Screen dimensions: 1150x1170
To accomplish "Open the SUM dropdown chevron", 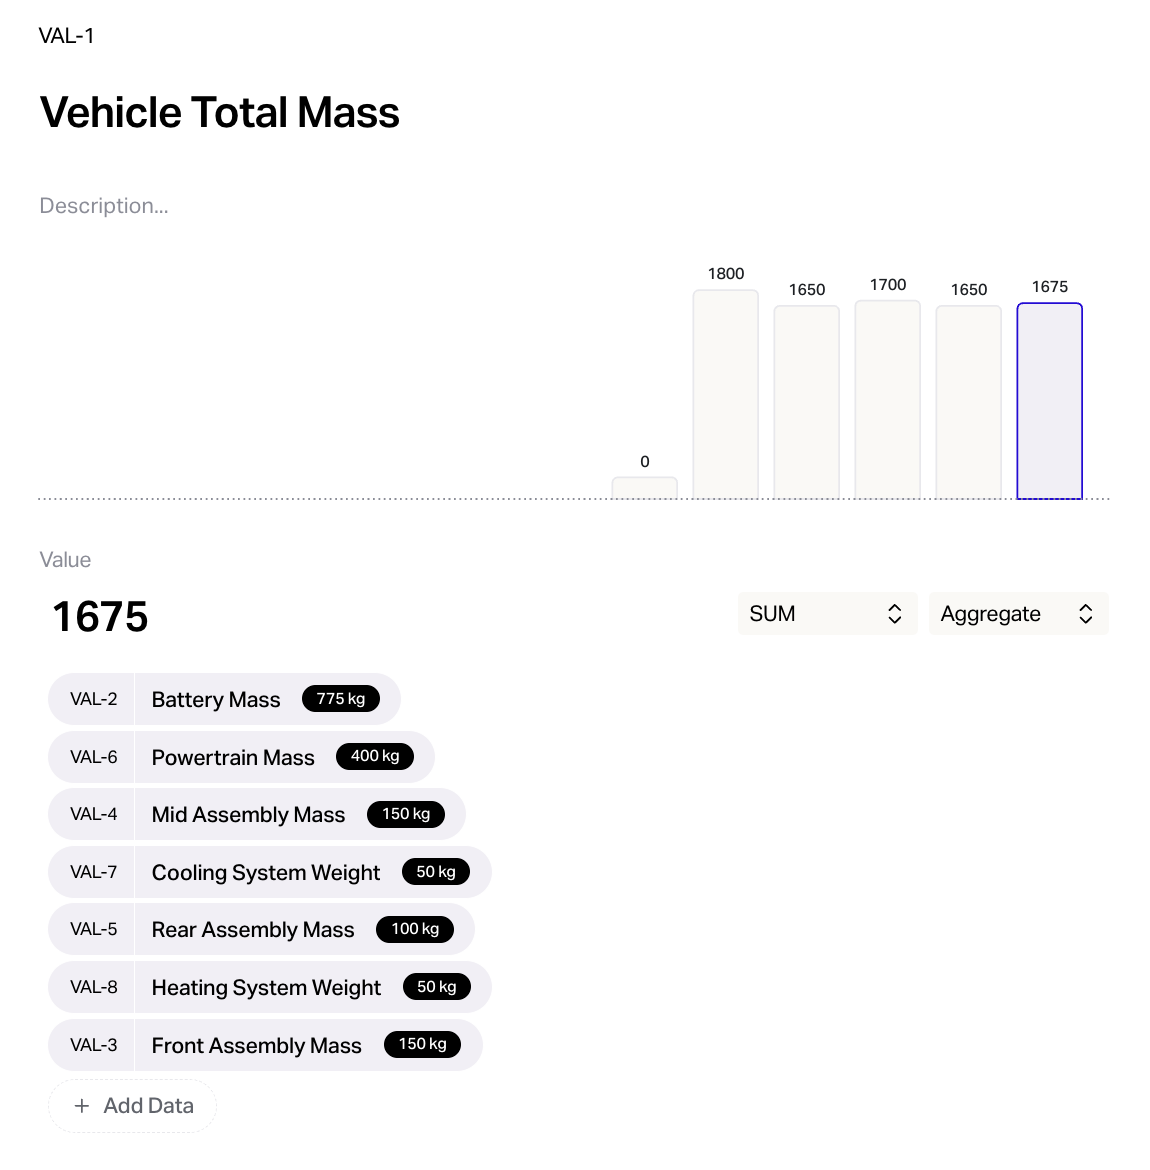I will coord(894,613).
